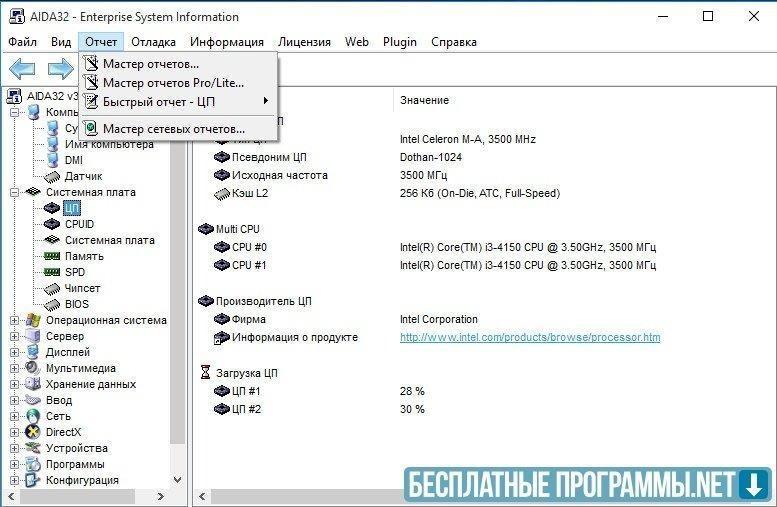Select Имя компьютера in the tree
777x507 pixels.
pos(109,144)
